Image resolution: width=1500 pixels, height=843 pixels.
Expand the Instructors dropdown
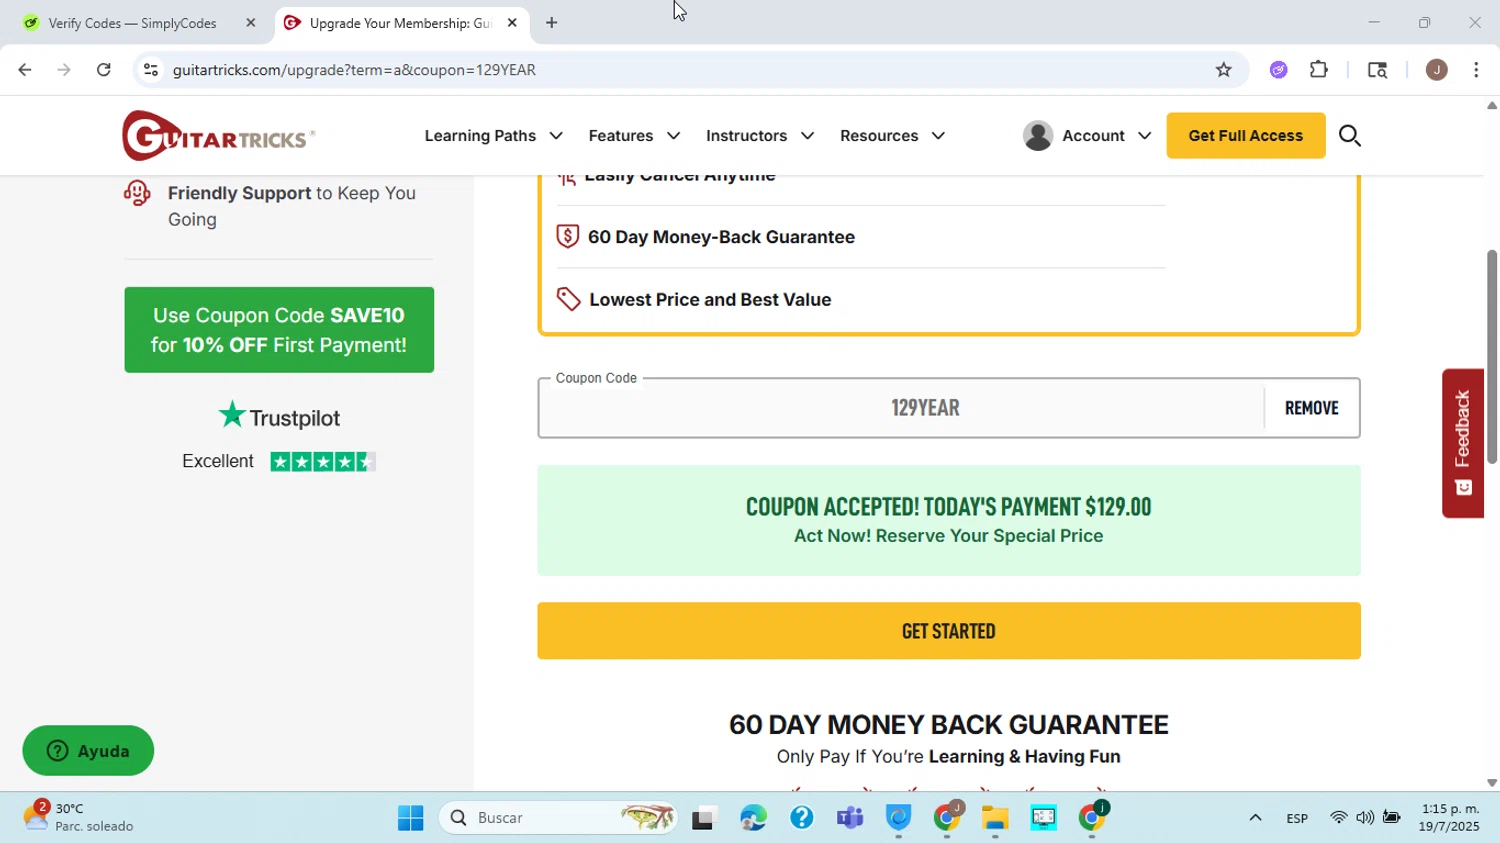click(x=760, y=135)
